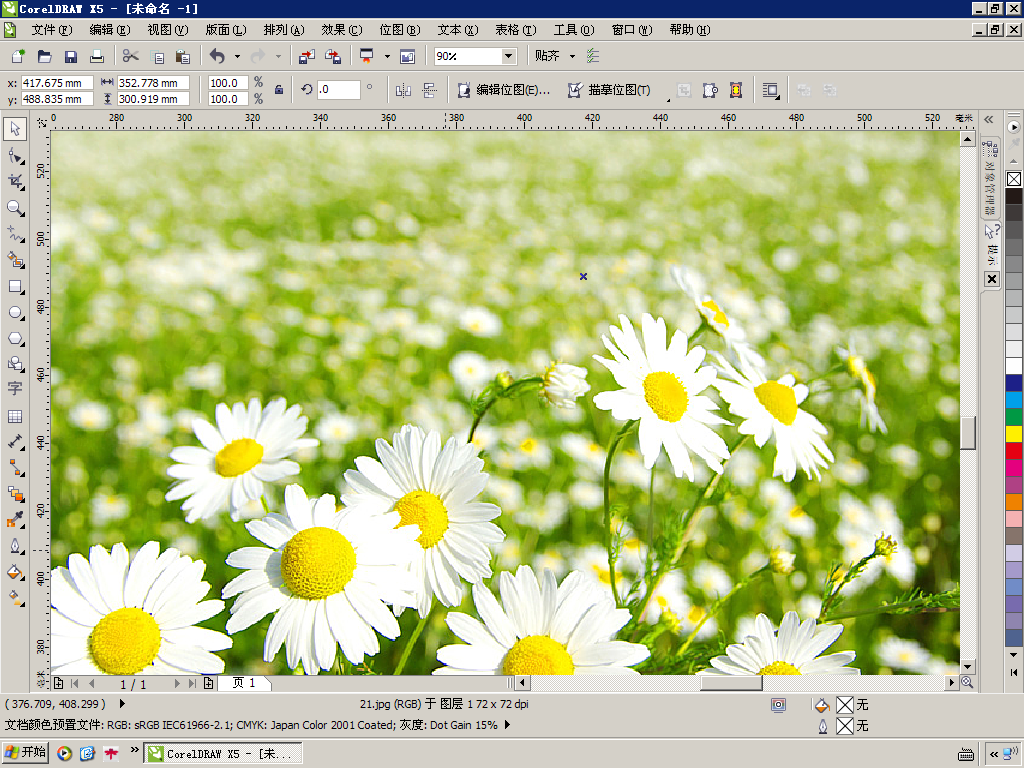Toggle the lock ratio padlock

pos(278,90)
